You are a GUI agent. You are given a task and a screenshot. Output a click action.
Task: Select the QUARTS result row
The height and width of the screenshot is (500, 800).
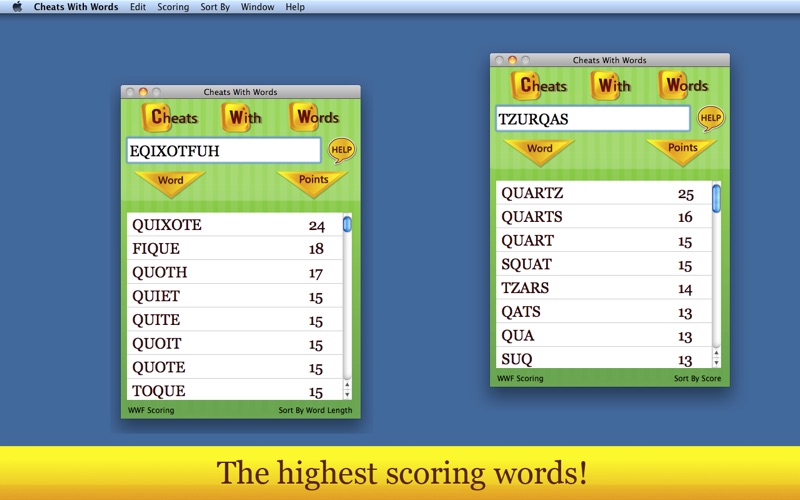tap(604, 217)
